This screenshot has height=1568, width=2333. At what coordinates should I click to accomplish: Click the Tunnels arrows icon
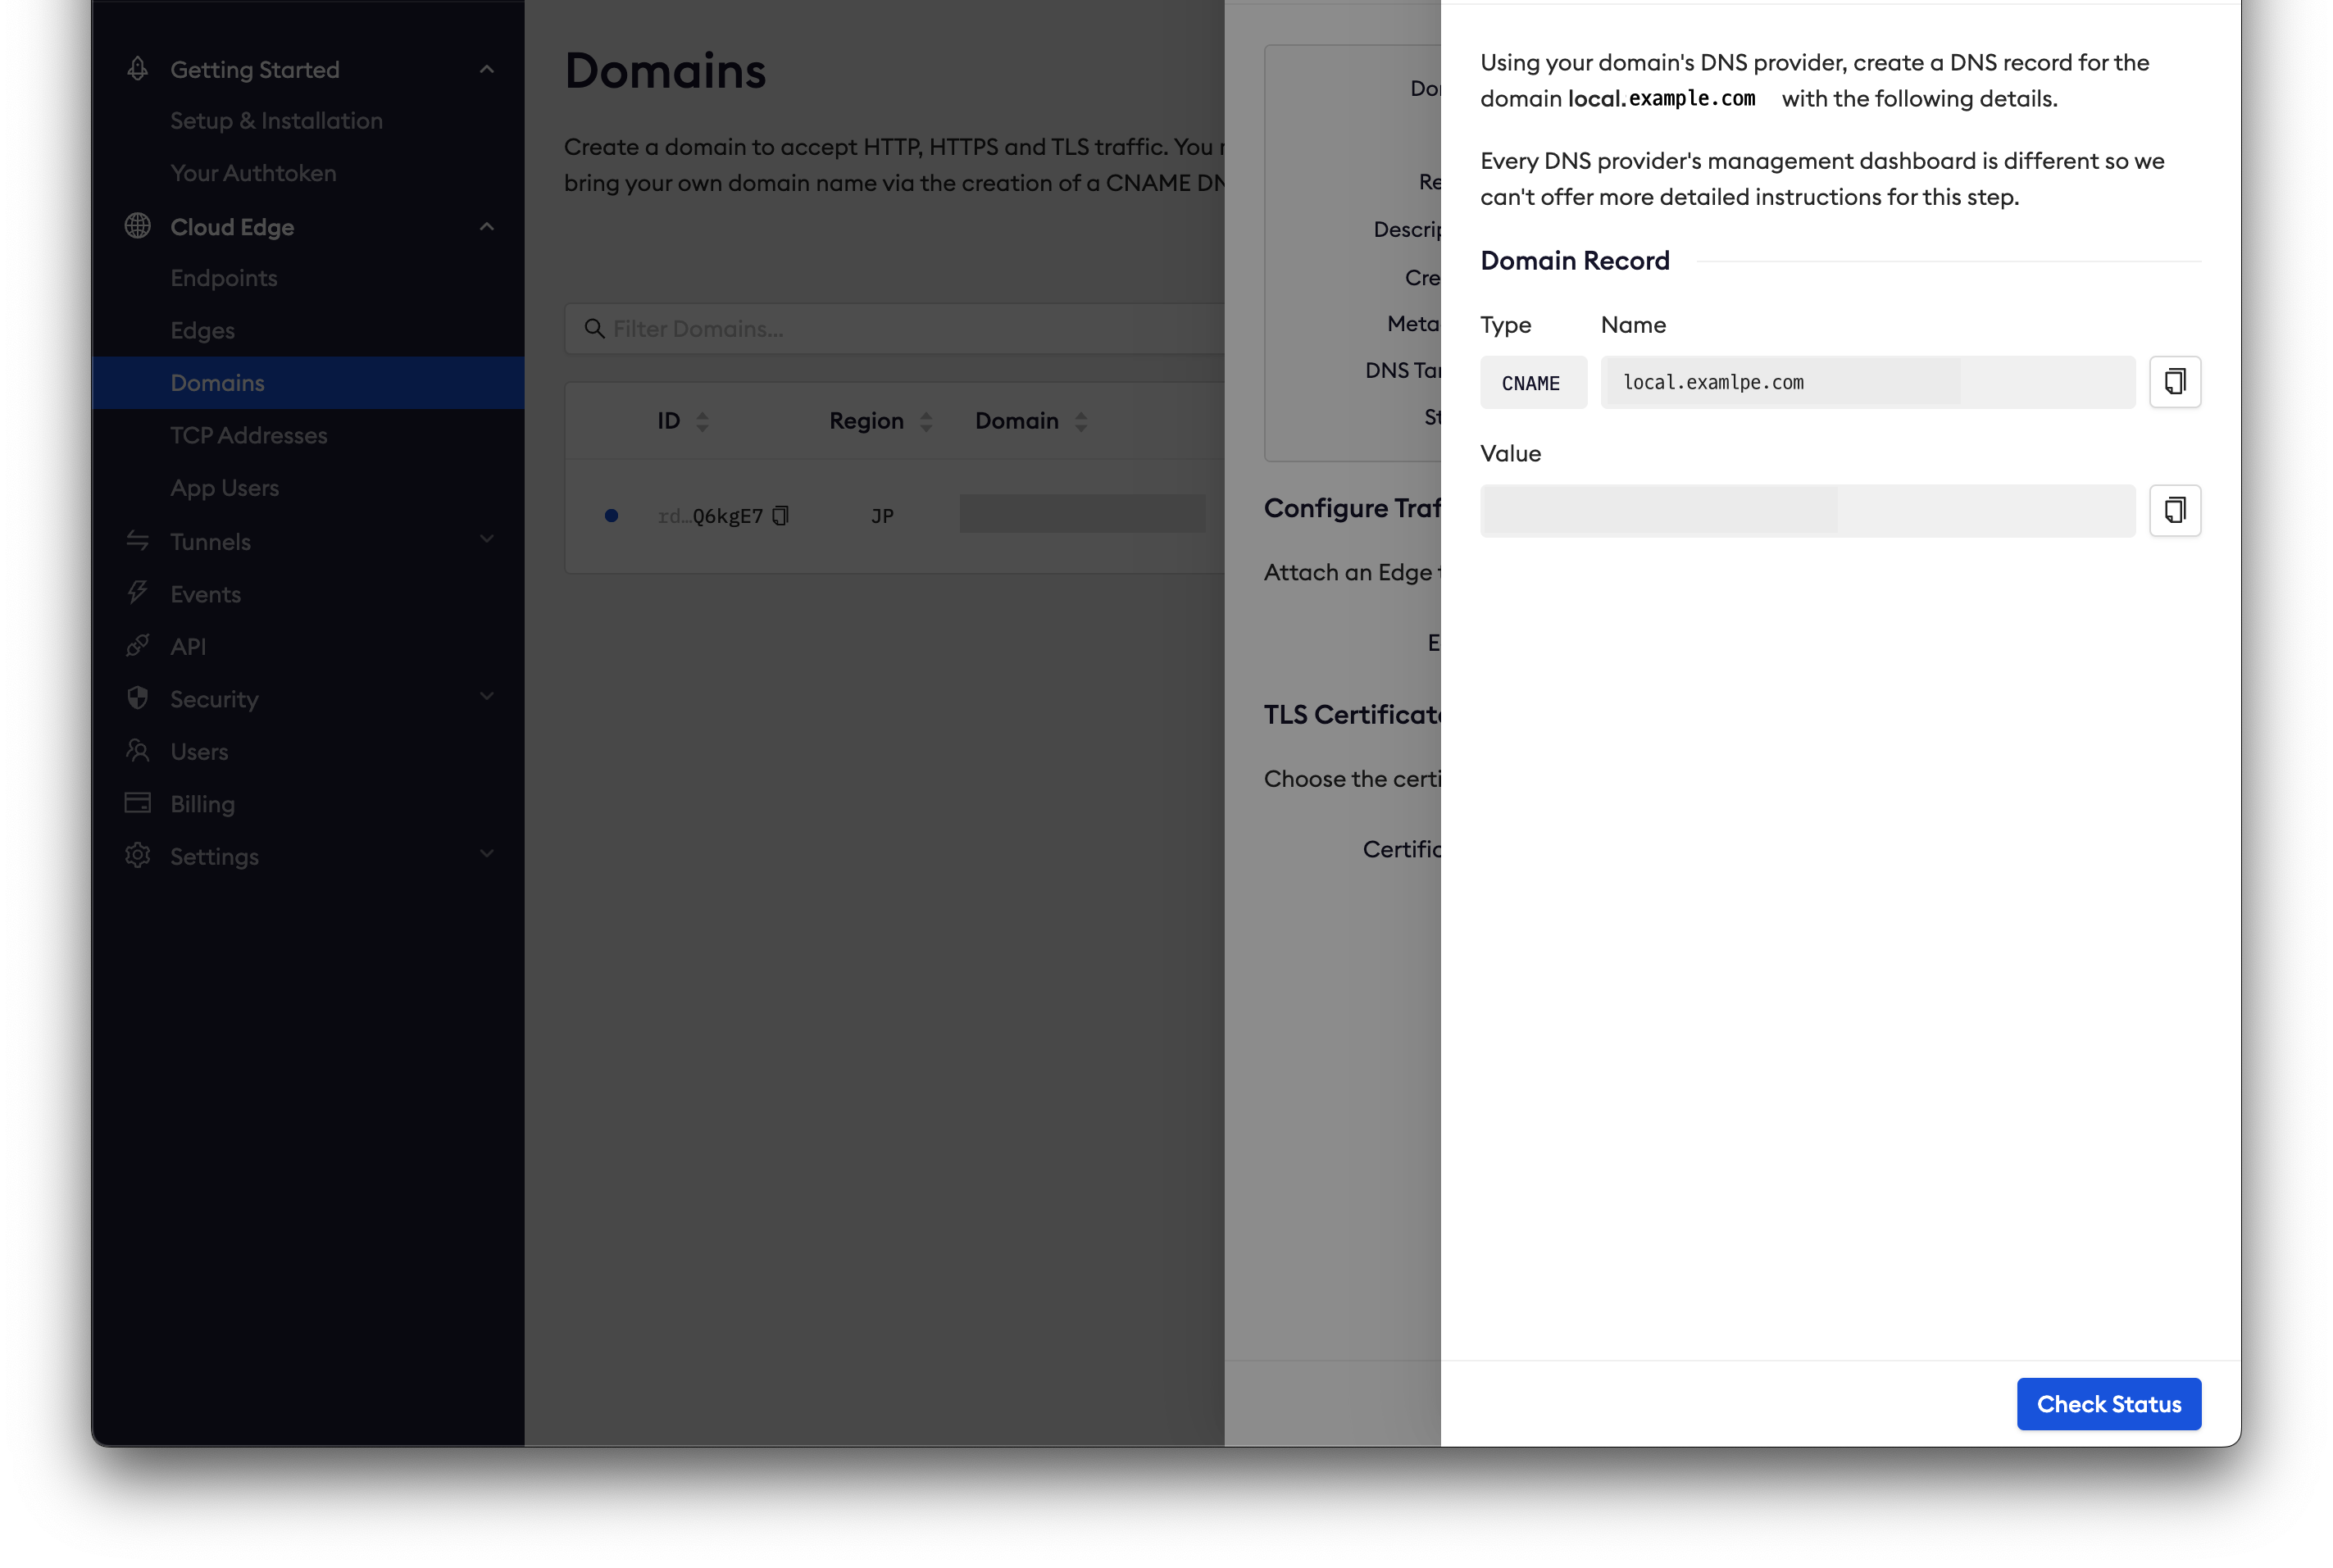138,541
